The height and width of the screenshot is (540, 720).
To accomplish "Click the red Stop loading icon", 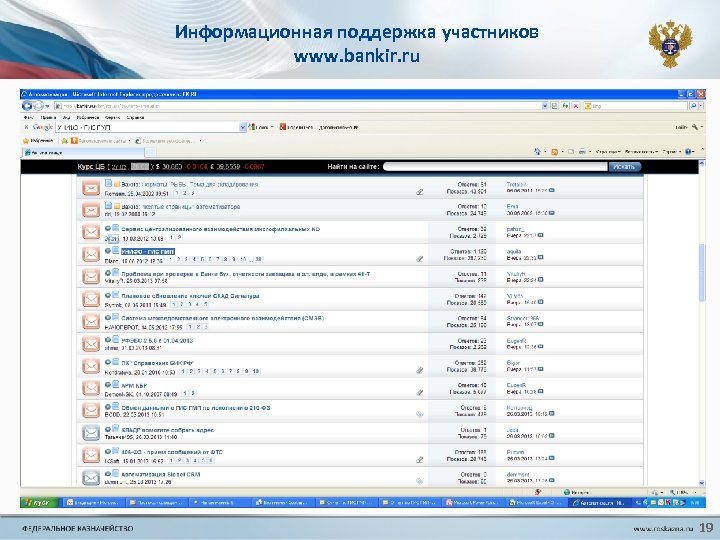I will (576, 106).
